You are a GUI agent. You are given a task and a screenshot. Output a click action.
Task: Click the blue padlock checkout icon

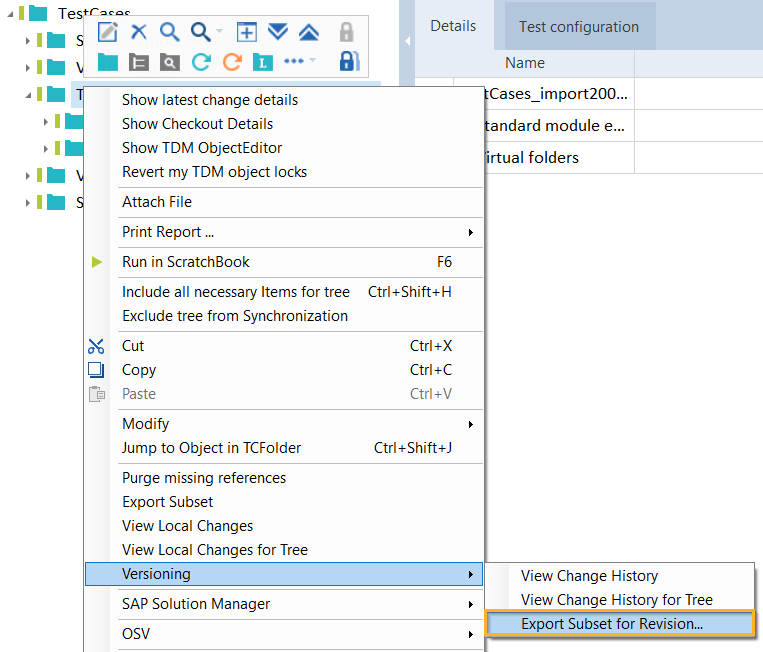348,62
